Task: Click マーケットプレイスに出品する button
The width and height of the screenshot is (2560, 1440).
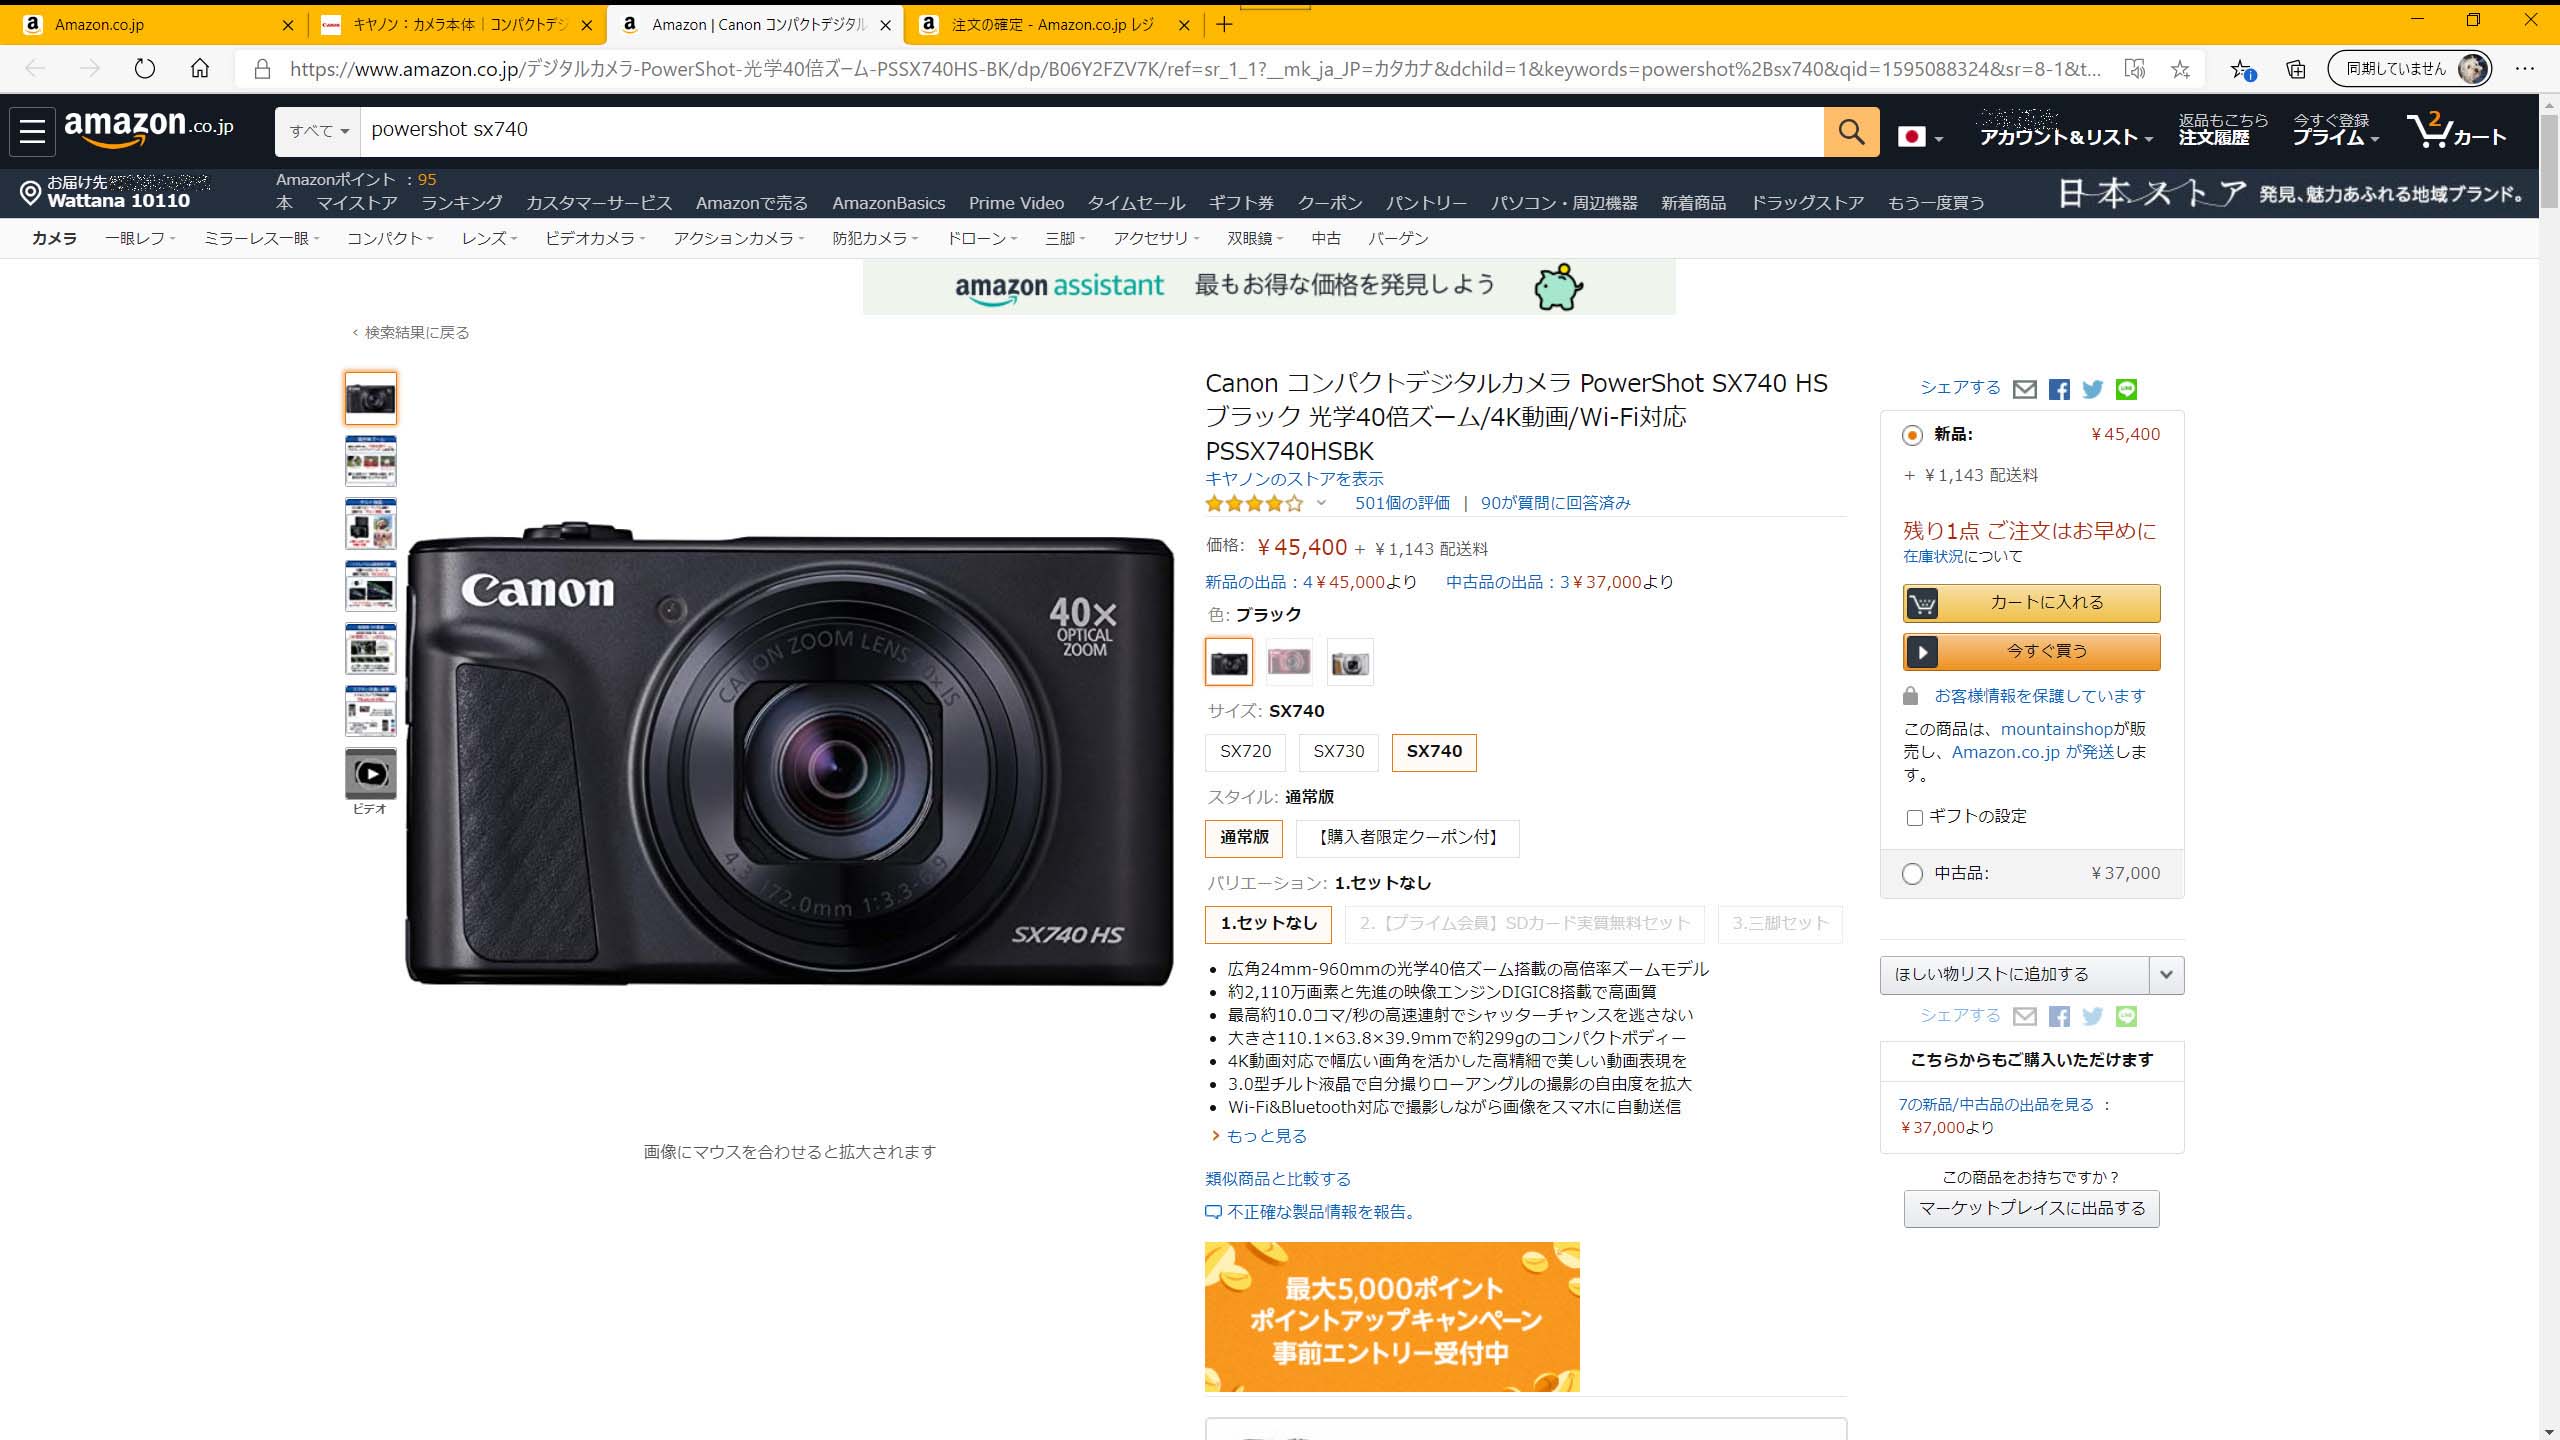Action: [x=2031, y=1209]
